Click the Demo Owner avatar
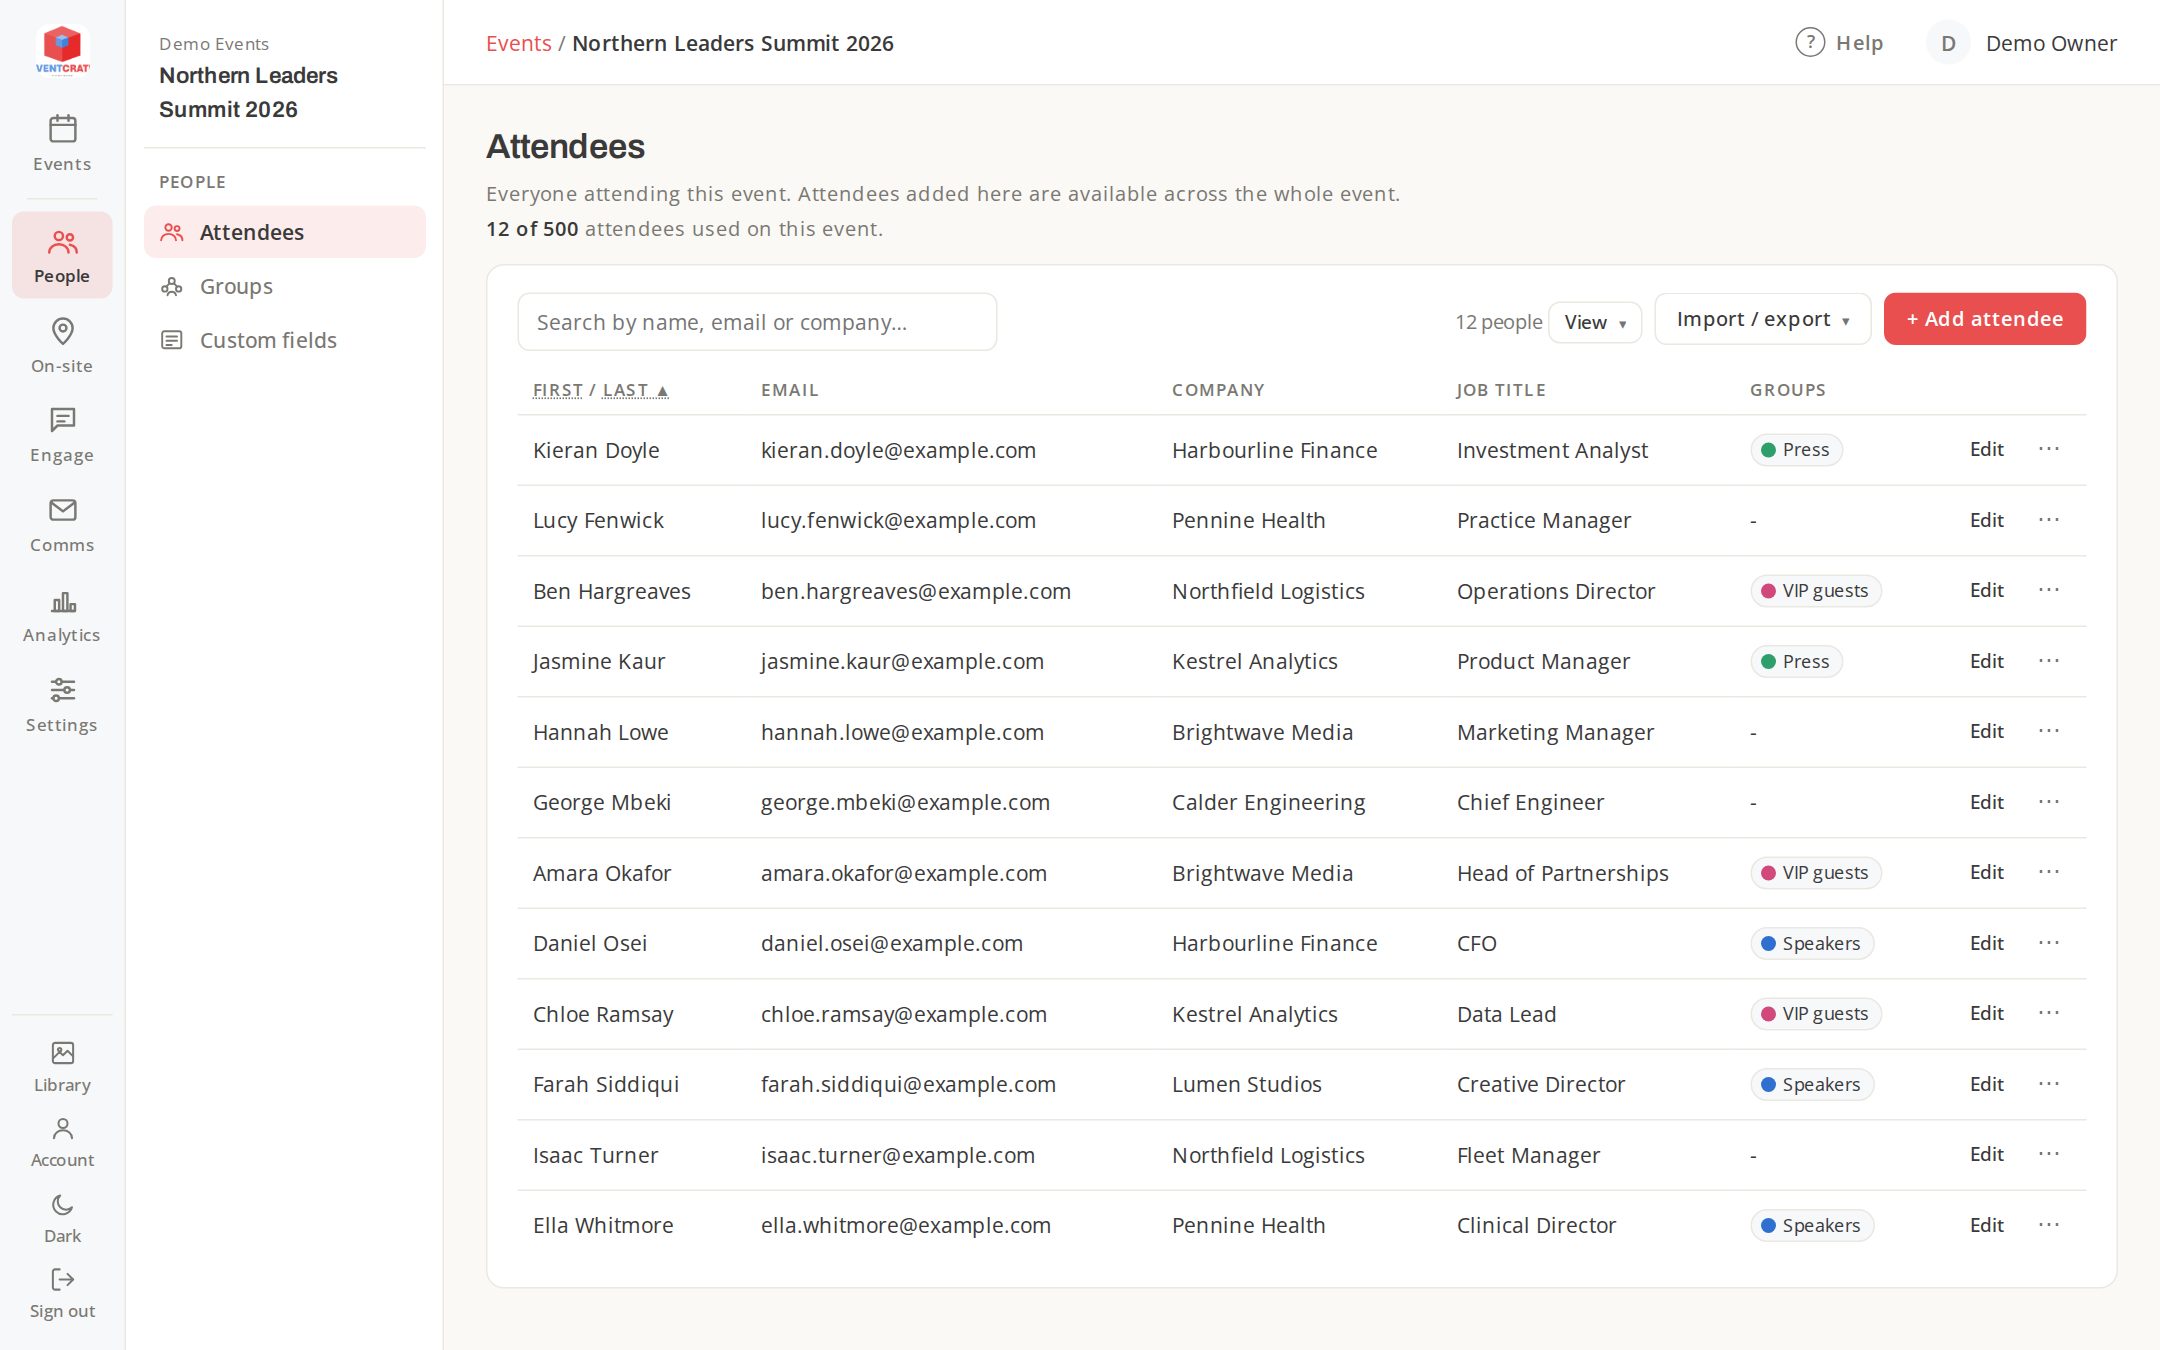Viewport: 2160px width, 1350px height. [x=1947, y=43]
